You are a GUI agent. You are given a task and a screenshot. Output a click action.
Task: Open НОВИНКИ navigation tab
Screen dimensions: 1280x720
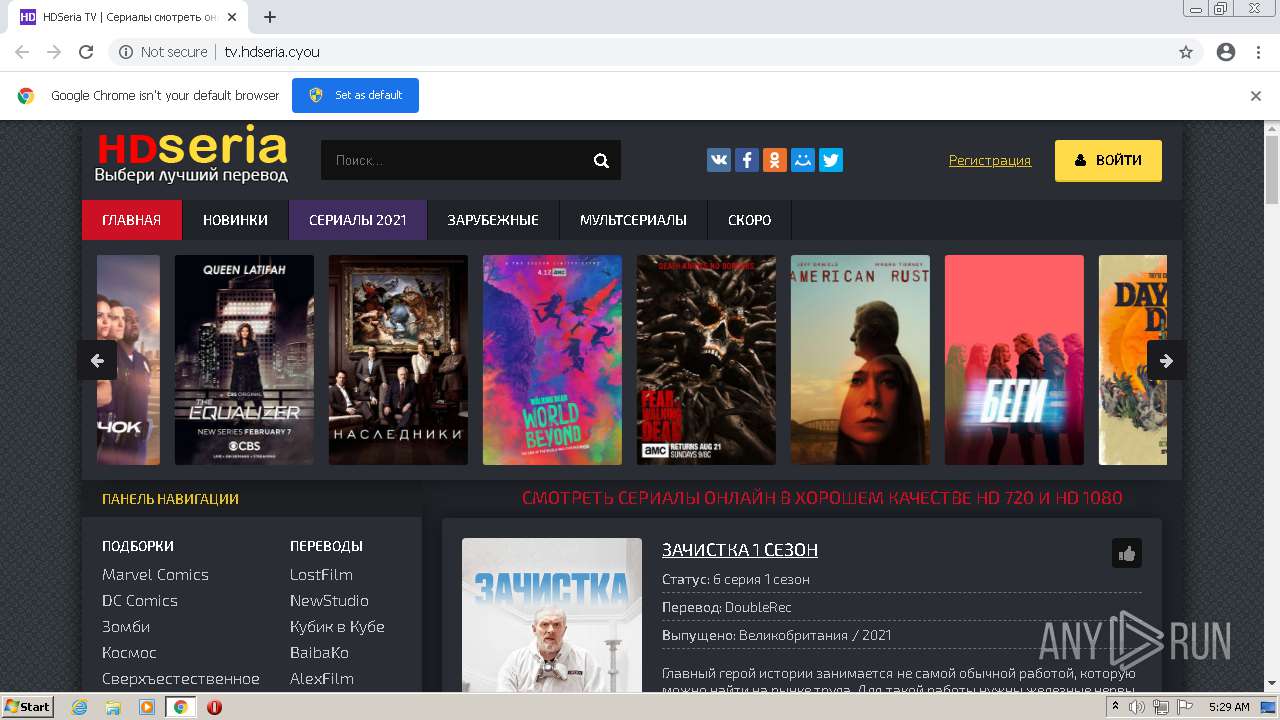pyautogui.click(x=235, y=220)
